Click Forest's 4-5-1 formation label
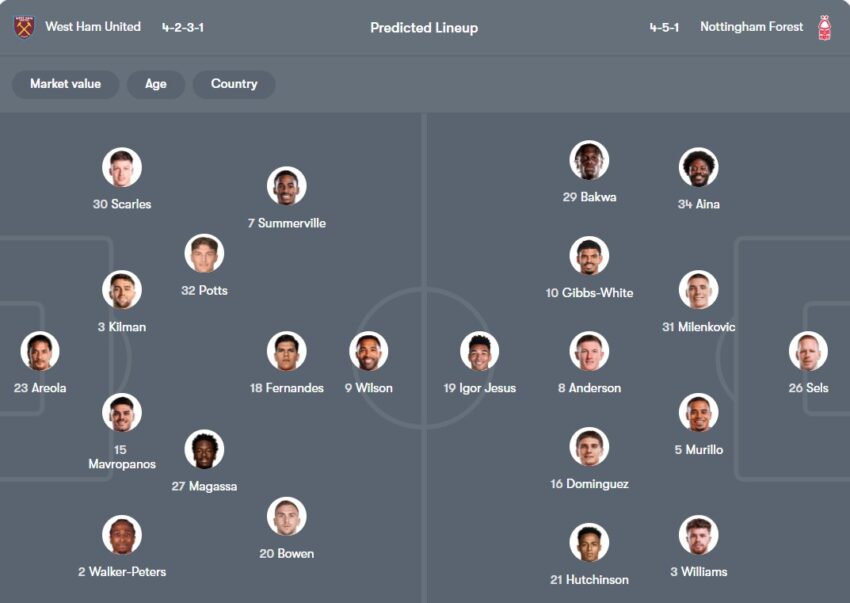850x603 pixels. coord(664,27)
